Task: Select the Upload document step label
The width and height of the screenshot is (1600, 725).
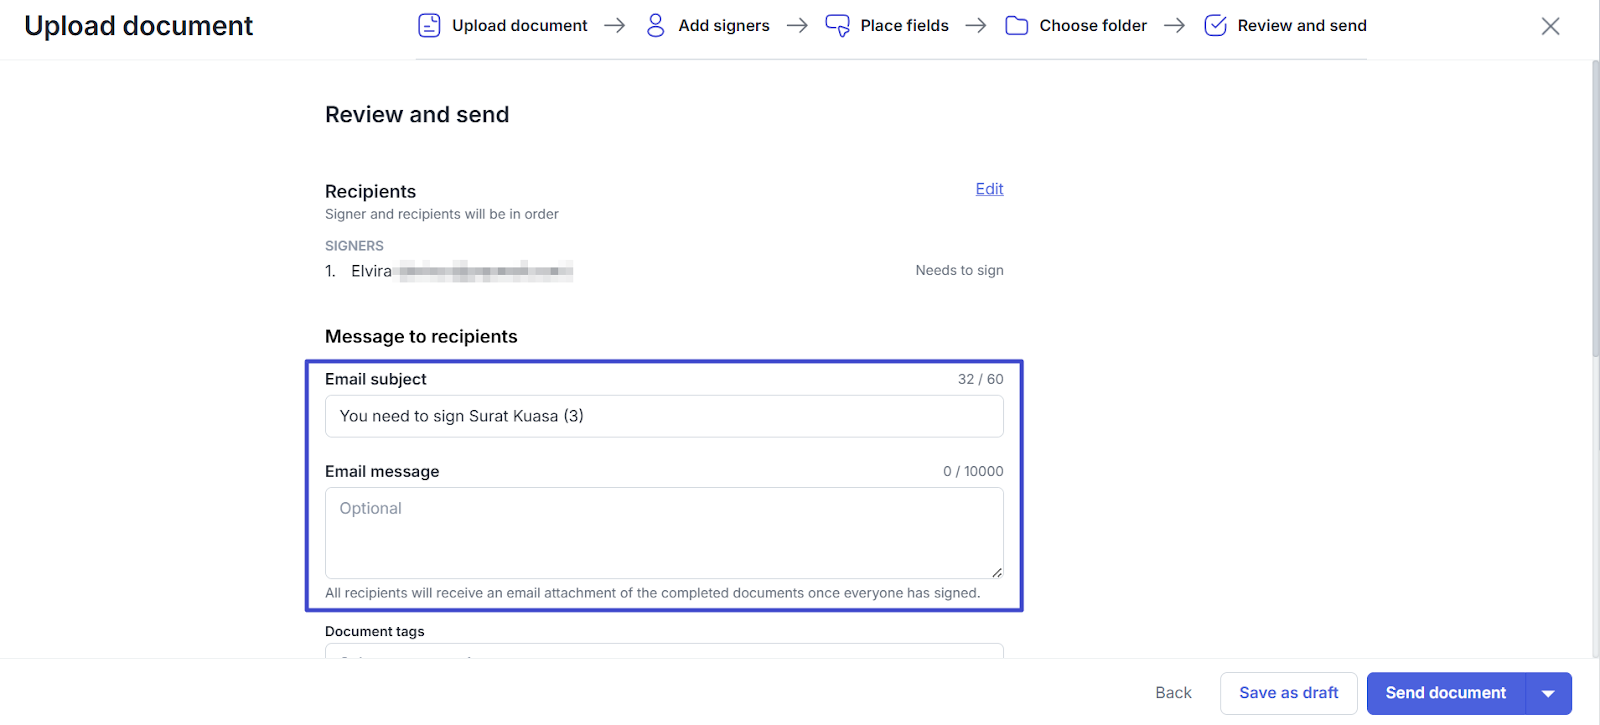Action: (x=519, y=26)
